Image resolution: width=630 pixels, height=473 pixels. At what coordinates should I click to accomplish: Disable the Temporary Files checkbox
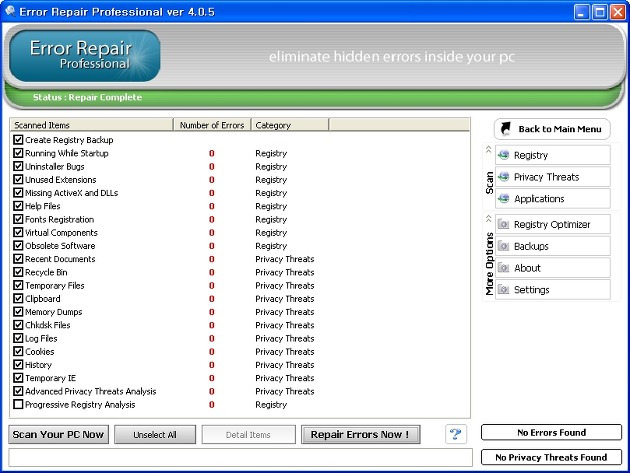pos(18,285)
